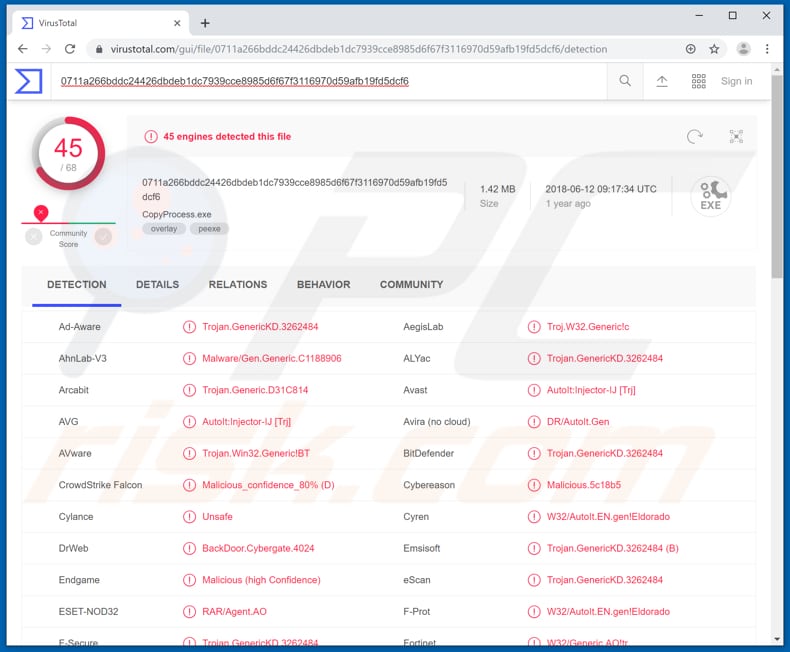Click the reanalyze refresh icon
790x652 pixels.
[x=695, y=137]
